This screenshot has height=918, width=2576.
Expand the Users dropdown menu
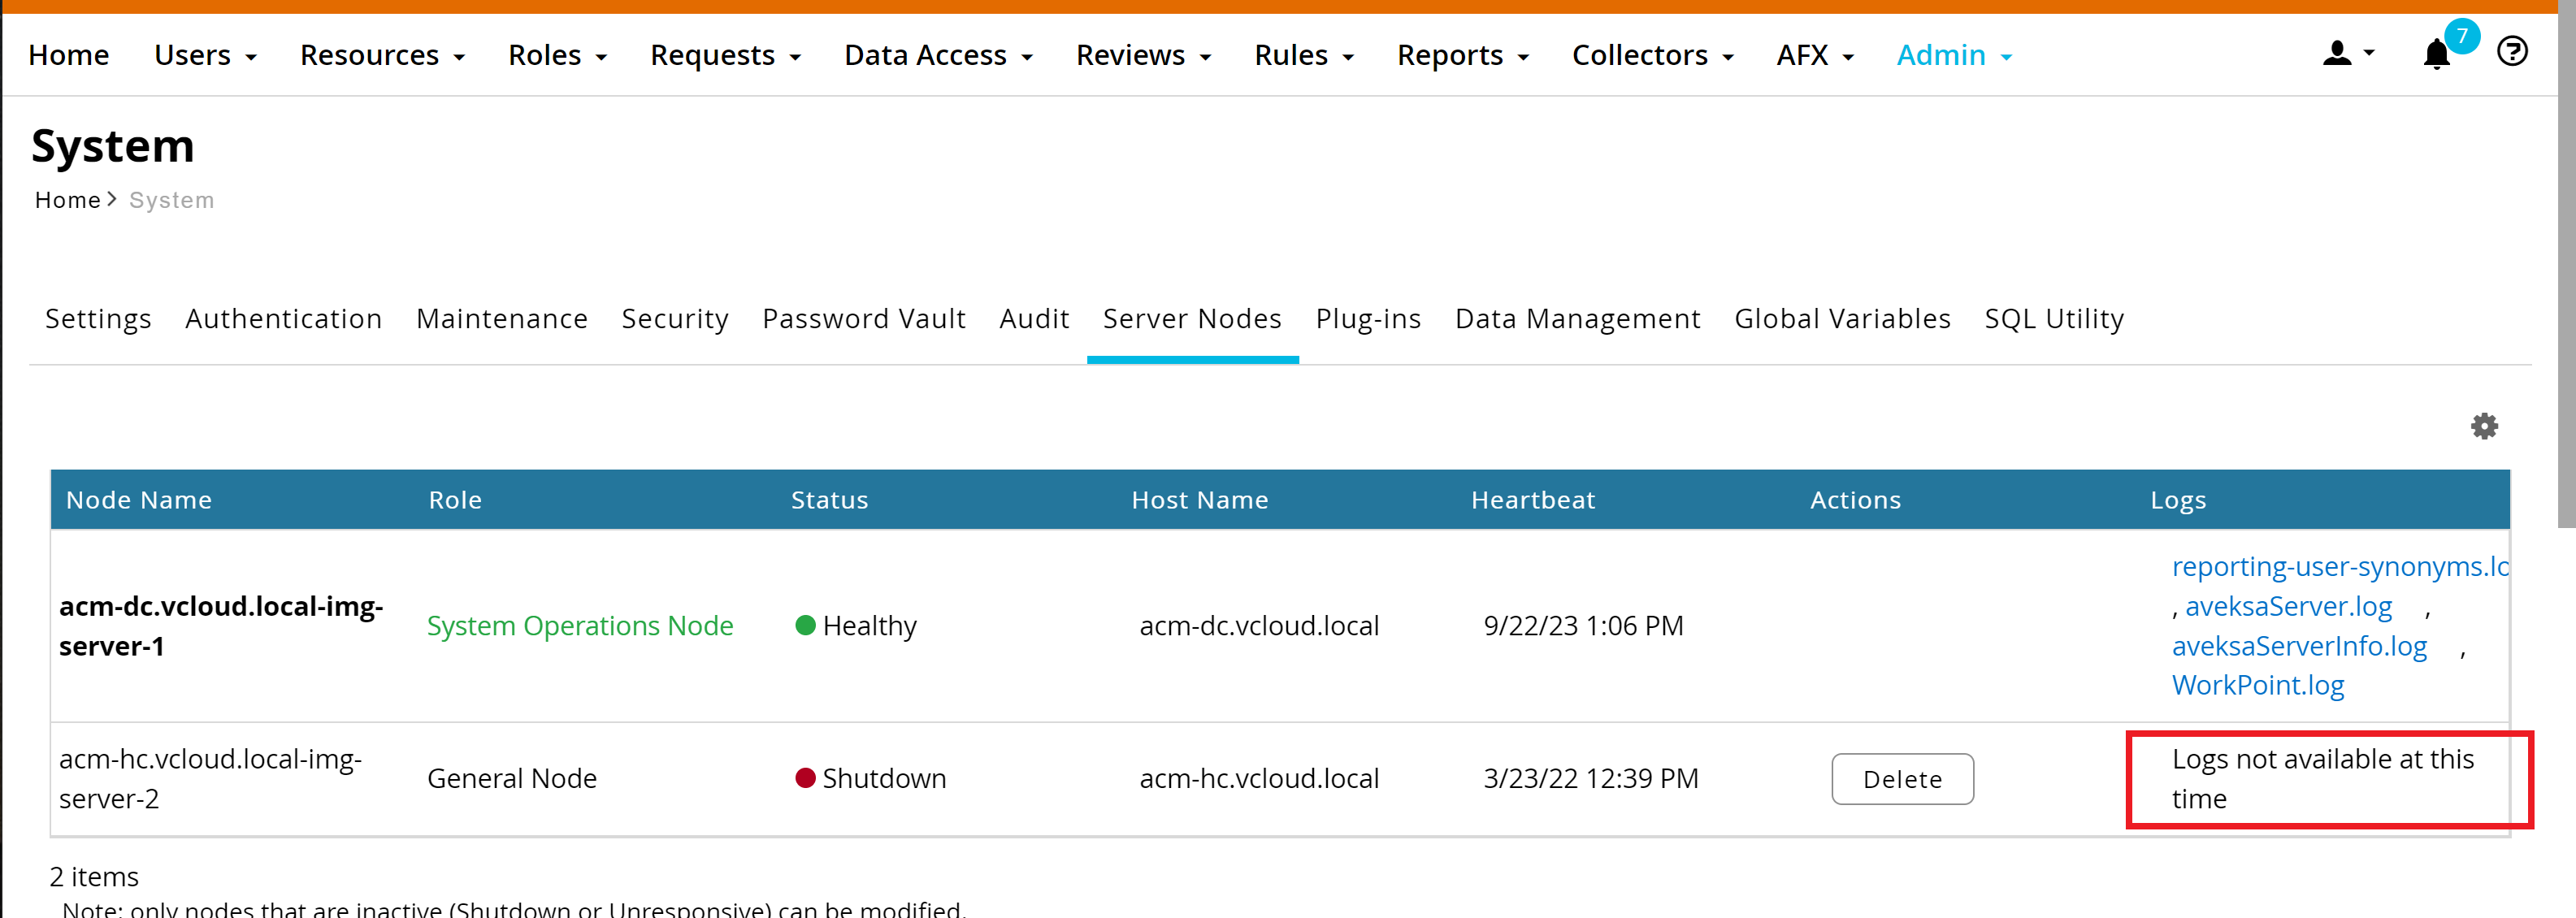(205, 55)
